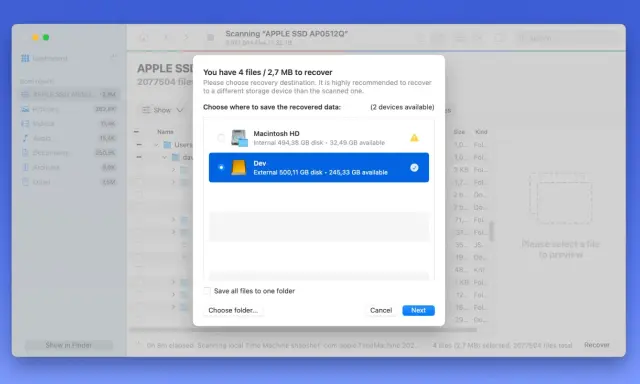Sort by the Name column header in background
The image size is (640, 384).
(x=165, y=132)
